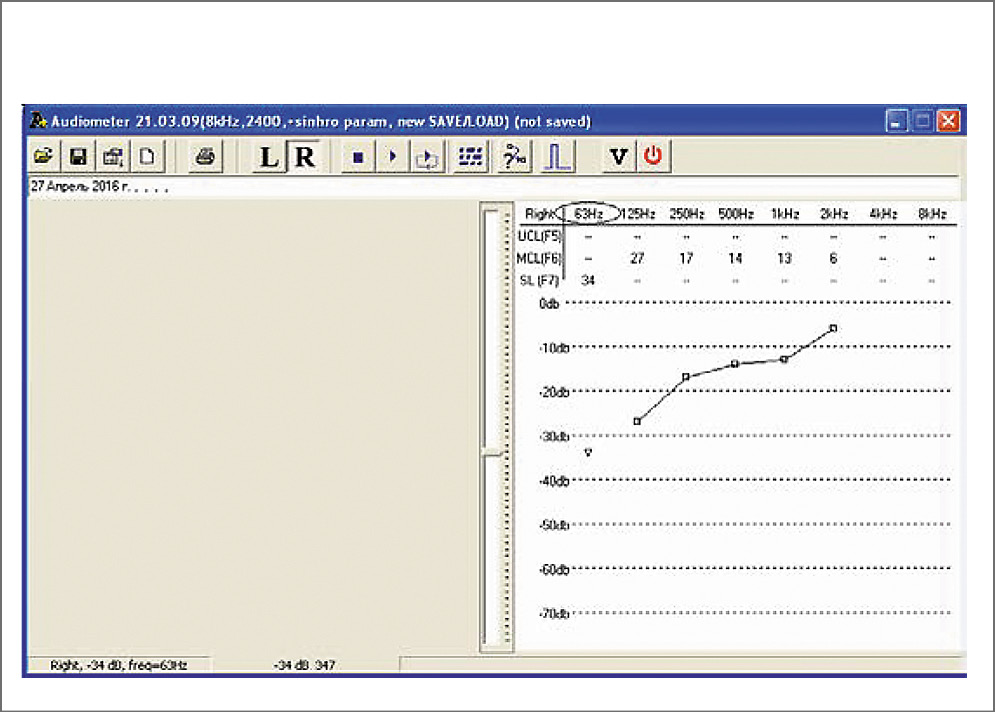Select Right ear with R button
Screen dimensions: 995x712
304,157
